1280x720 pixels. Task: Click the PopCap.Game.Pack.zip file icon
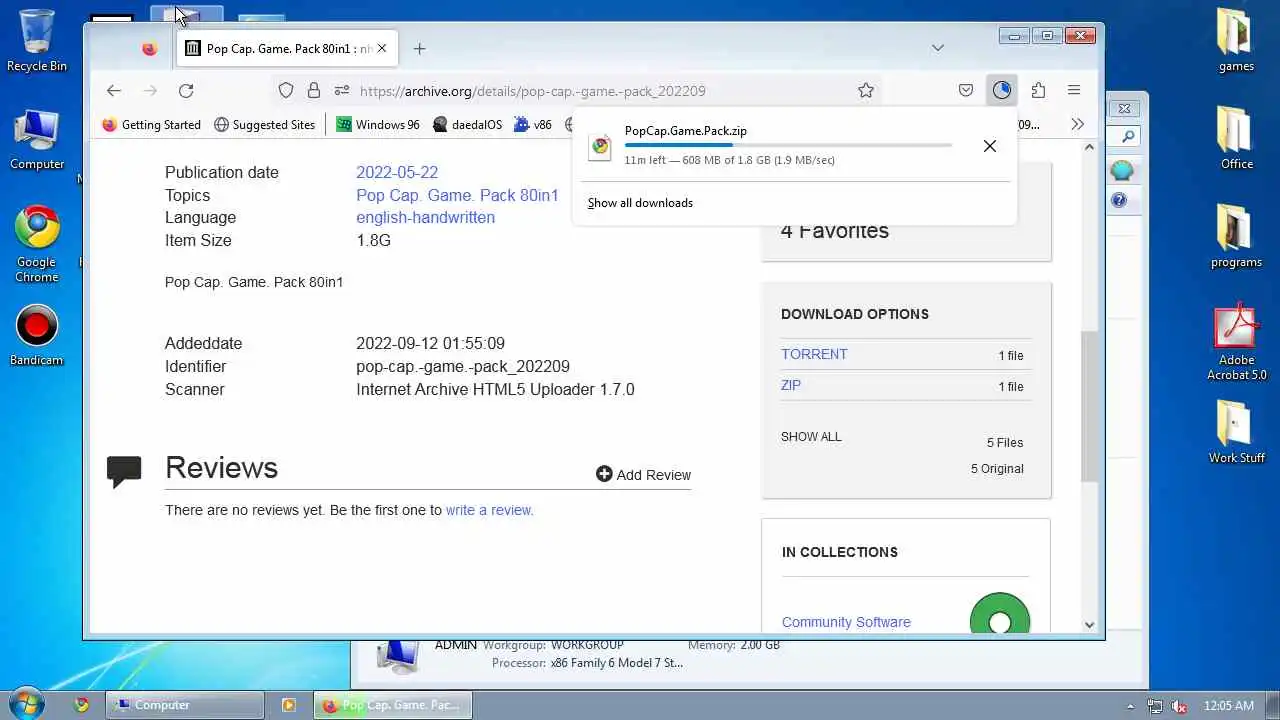pyautogui.click(x=600, y=146)
